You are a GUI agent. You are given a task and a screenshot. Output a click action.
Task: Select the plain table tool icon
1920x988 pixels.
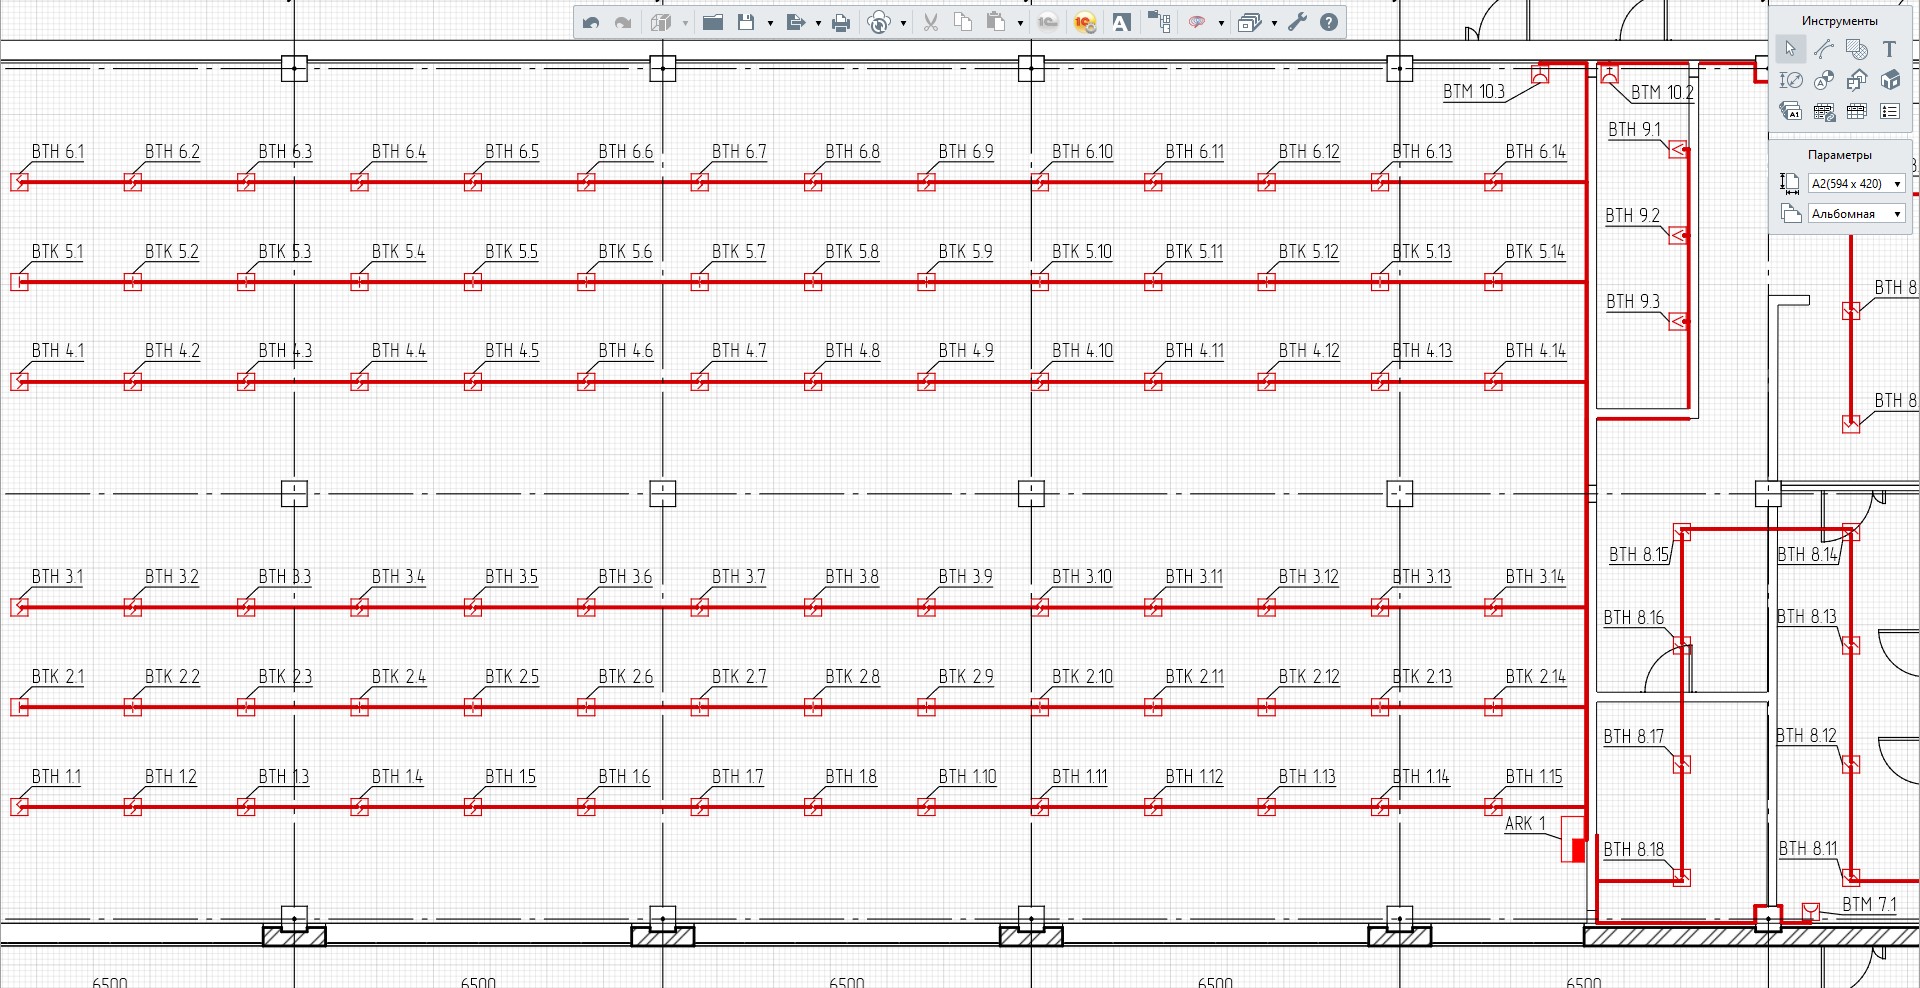tap(1857, 111)
